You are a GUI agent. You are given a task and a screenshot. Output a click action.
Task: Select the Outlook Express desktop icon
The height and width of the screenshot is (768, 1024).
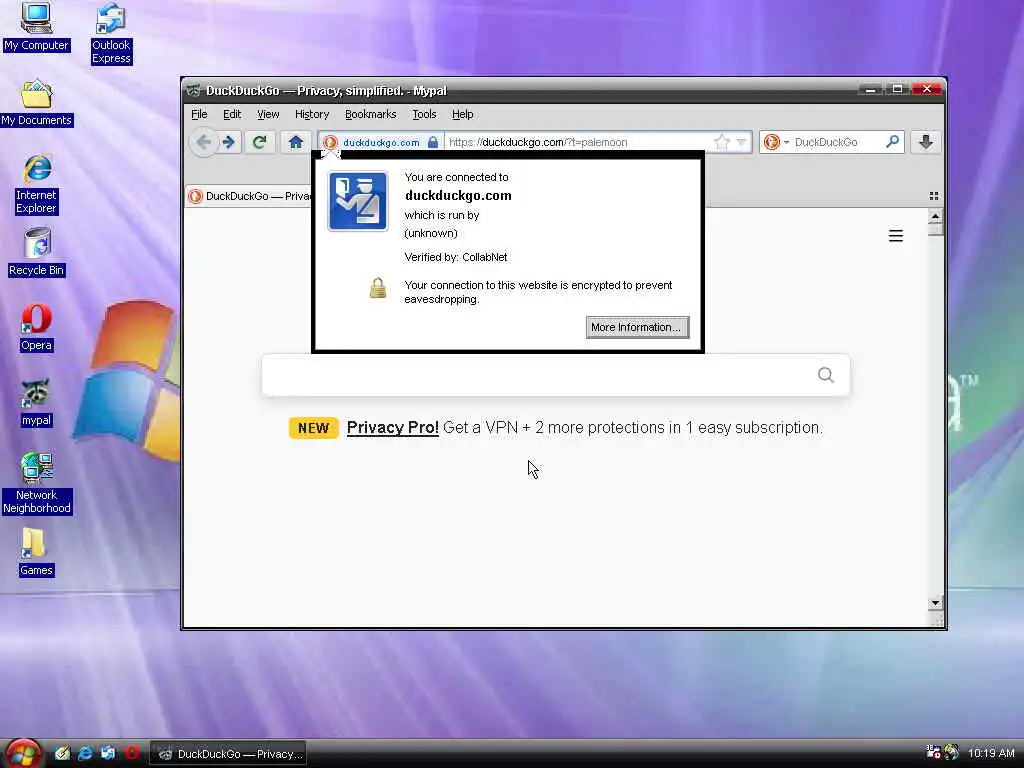click(x=111, y=34)
